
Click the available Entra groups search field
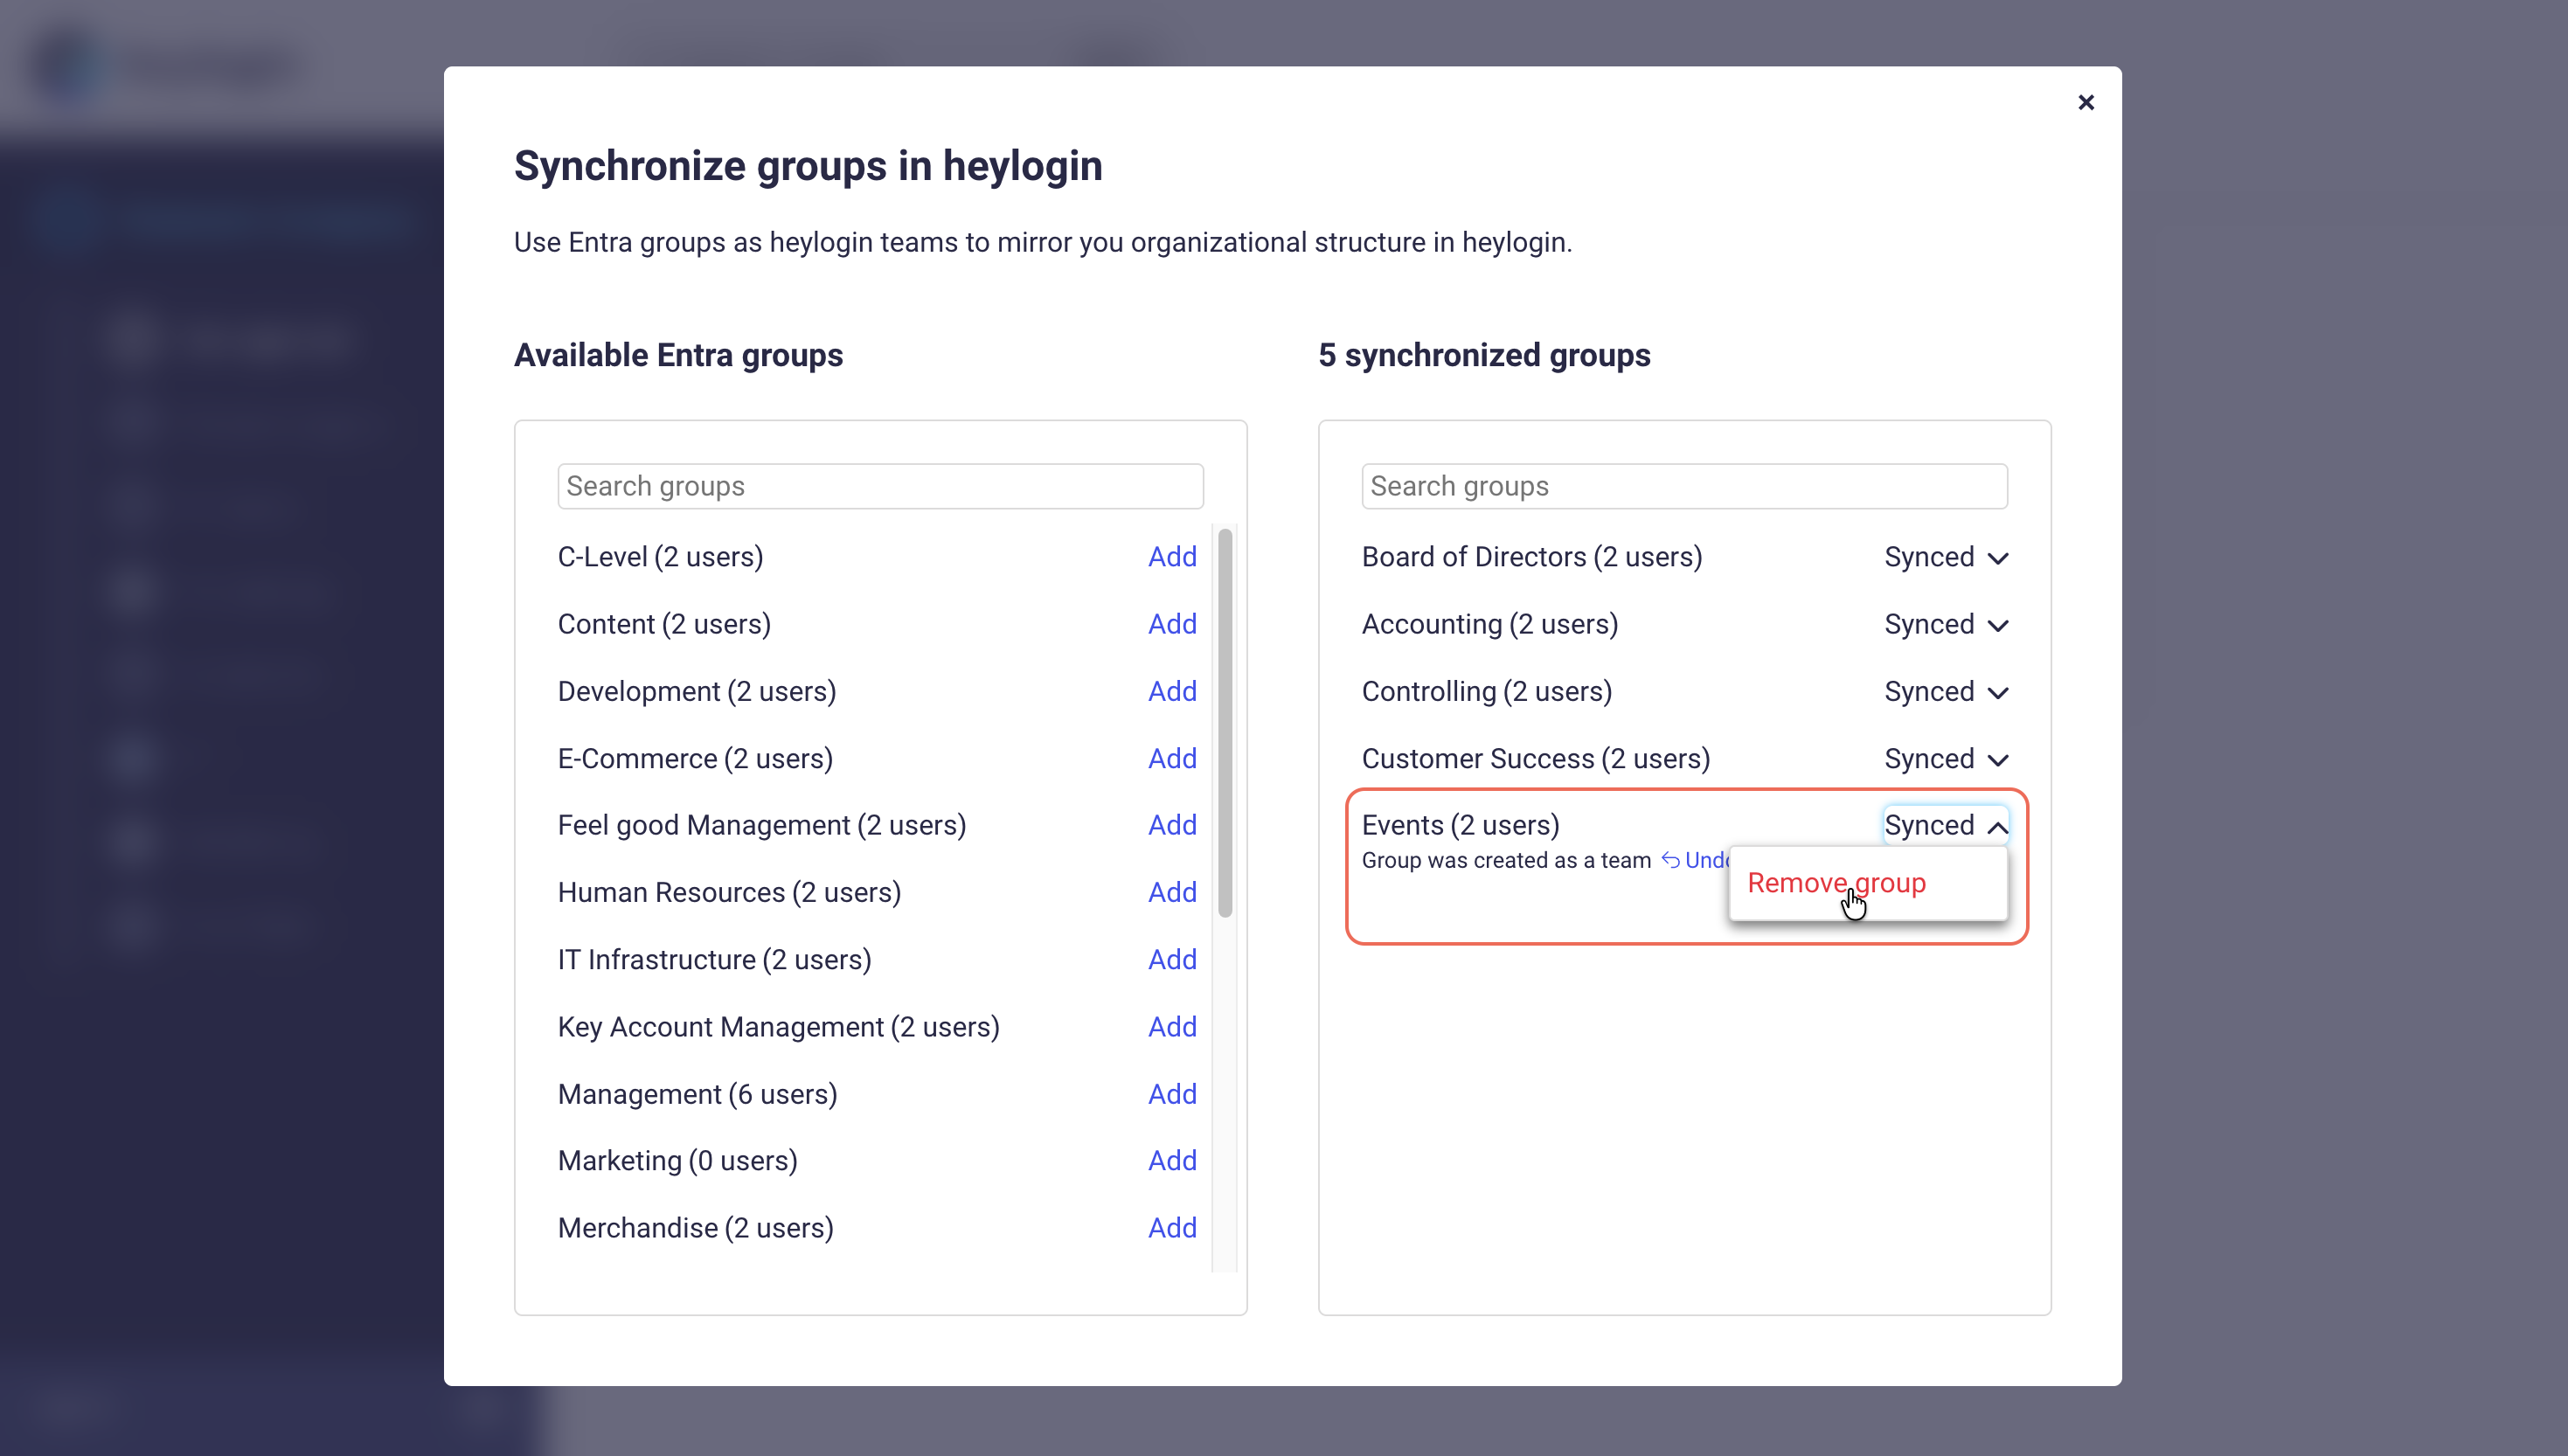[880, 486]
